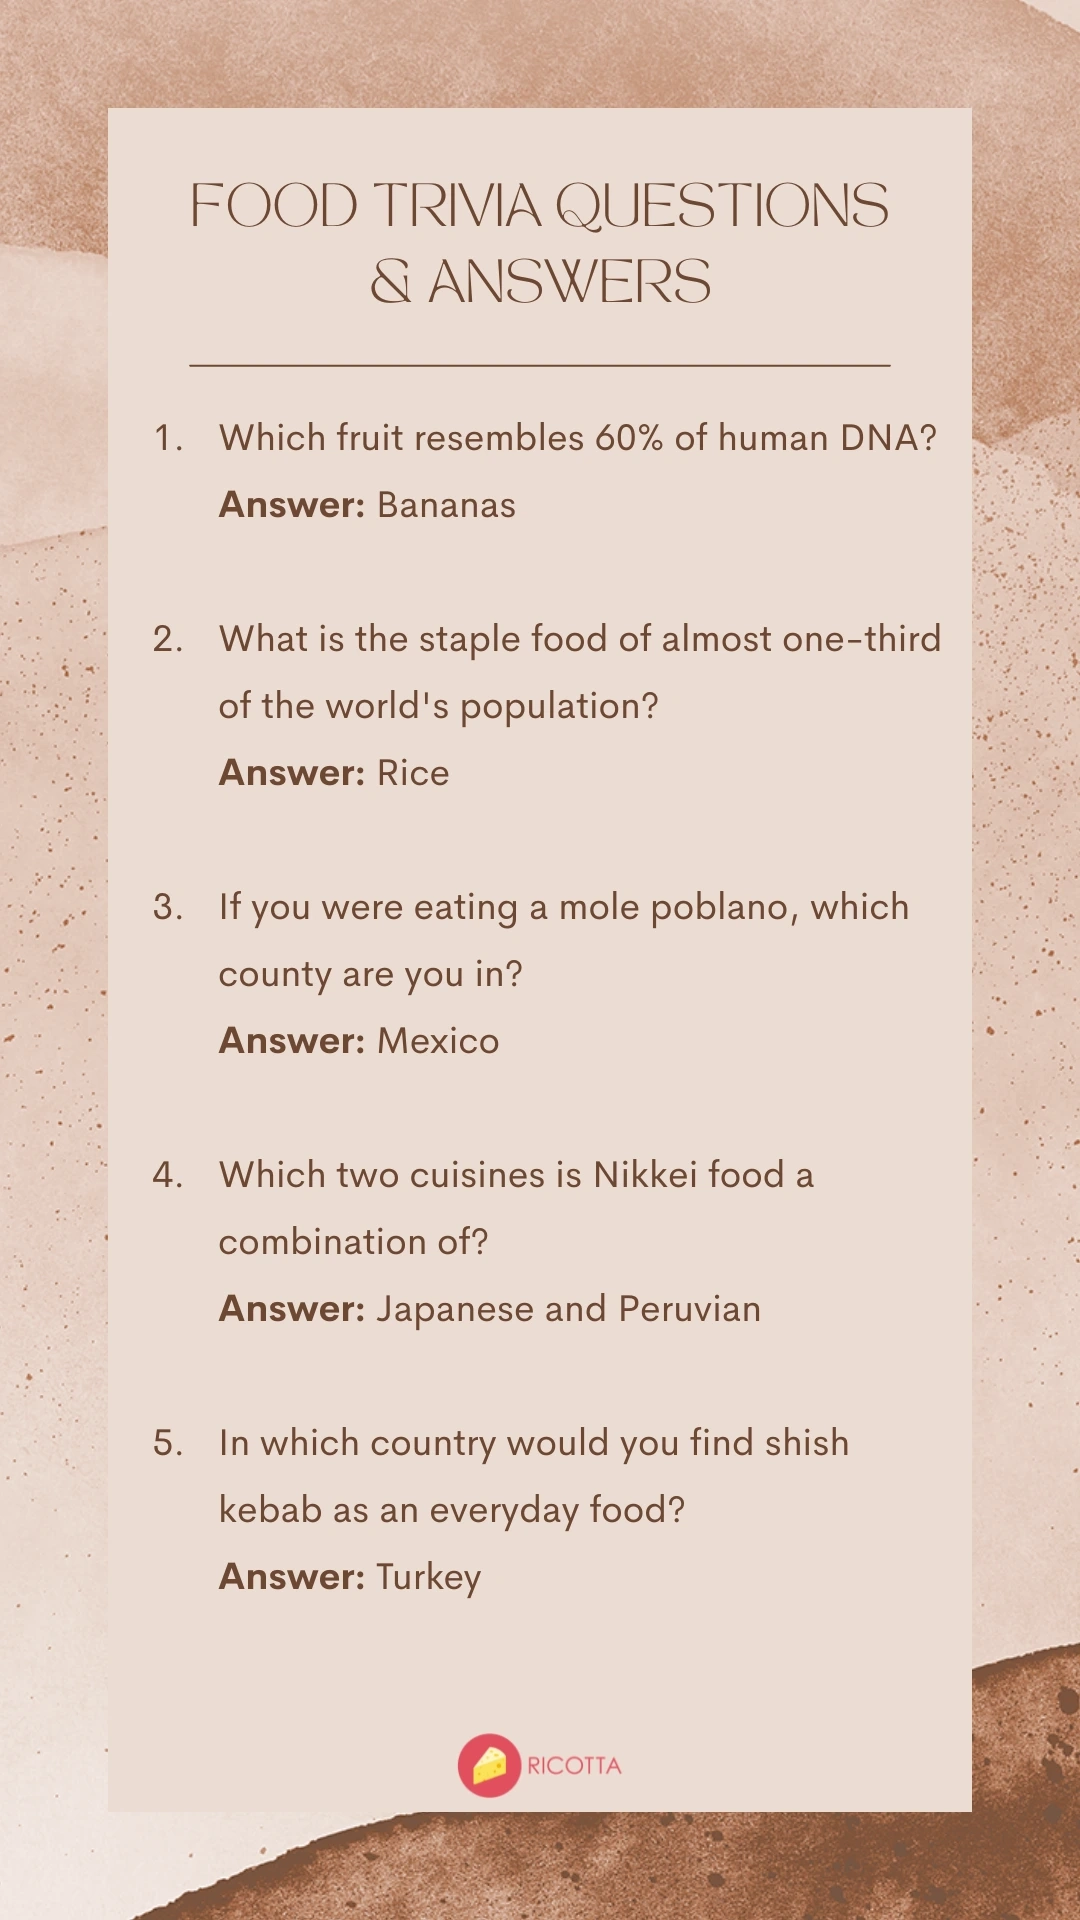Image resolution: width=1080 pixels, height=1920 pixels.
Task: Select the staple food question
Action: click(x=579, y=672)
